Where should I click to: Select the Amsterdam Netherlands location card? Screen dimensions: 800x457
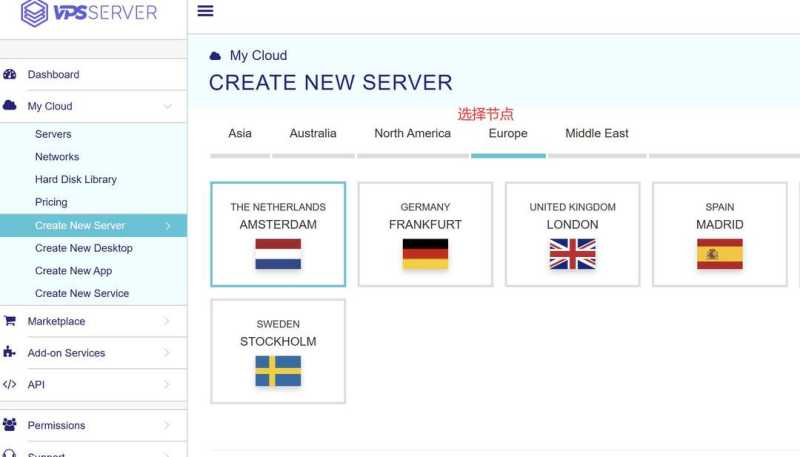click(278, 234)
